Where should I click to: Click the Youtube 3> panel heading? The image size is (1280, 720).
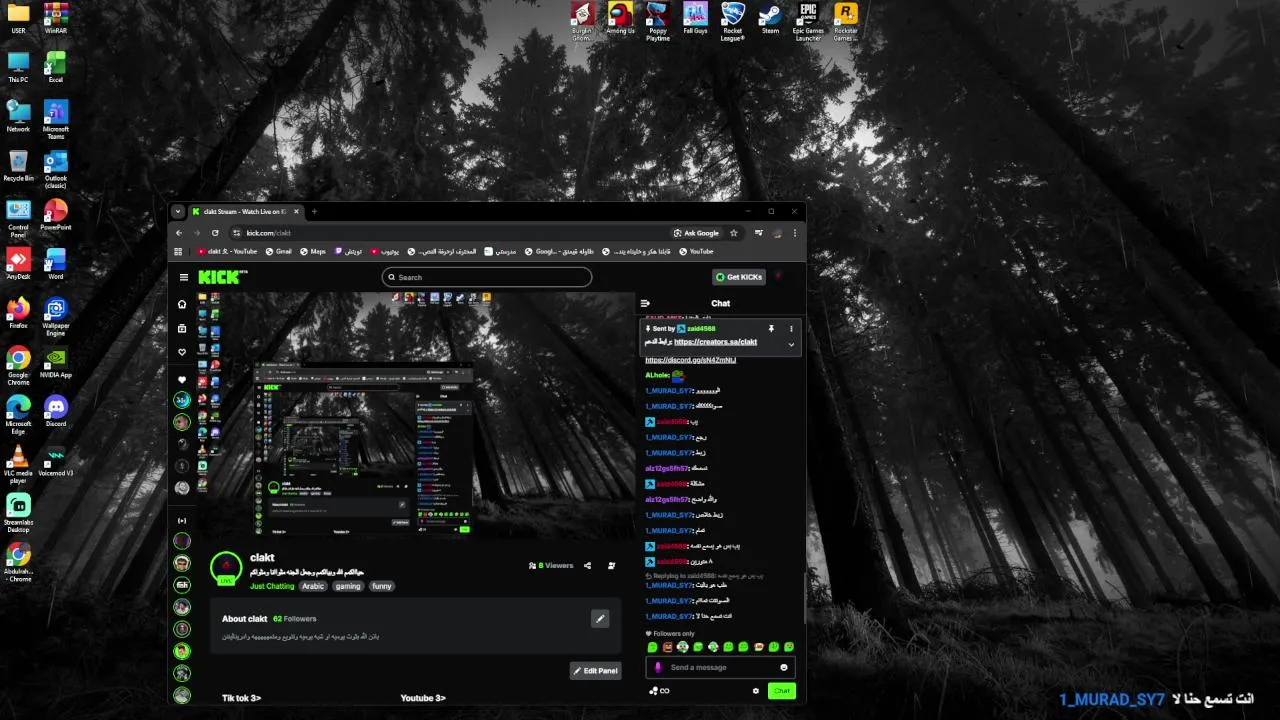click(423, 698)
